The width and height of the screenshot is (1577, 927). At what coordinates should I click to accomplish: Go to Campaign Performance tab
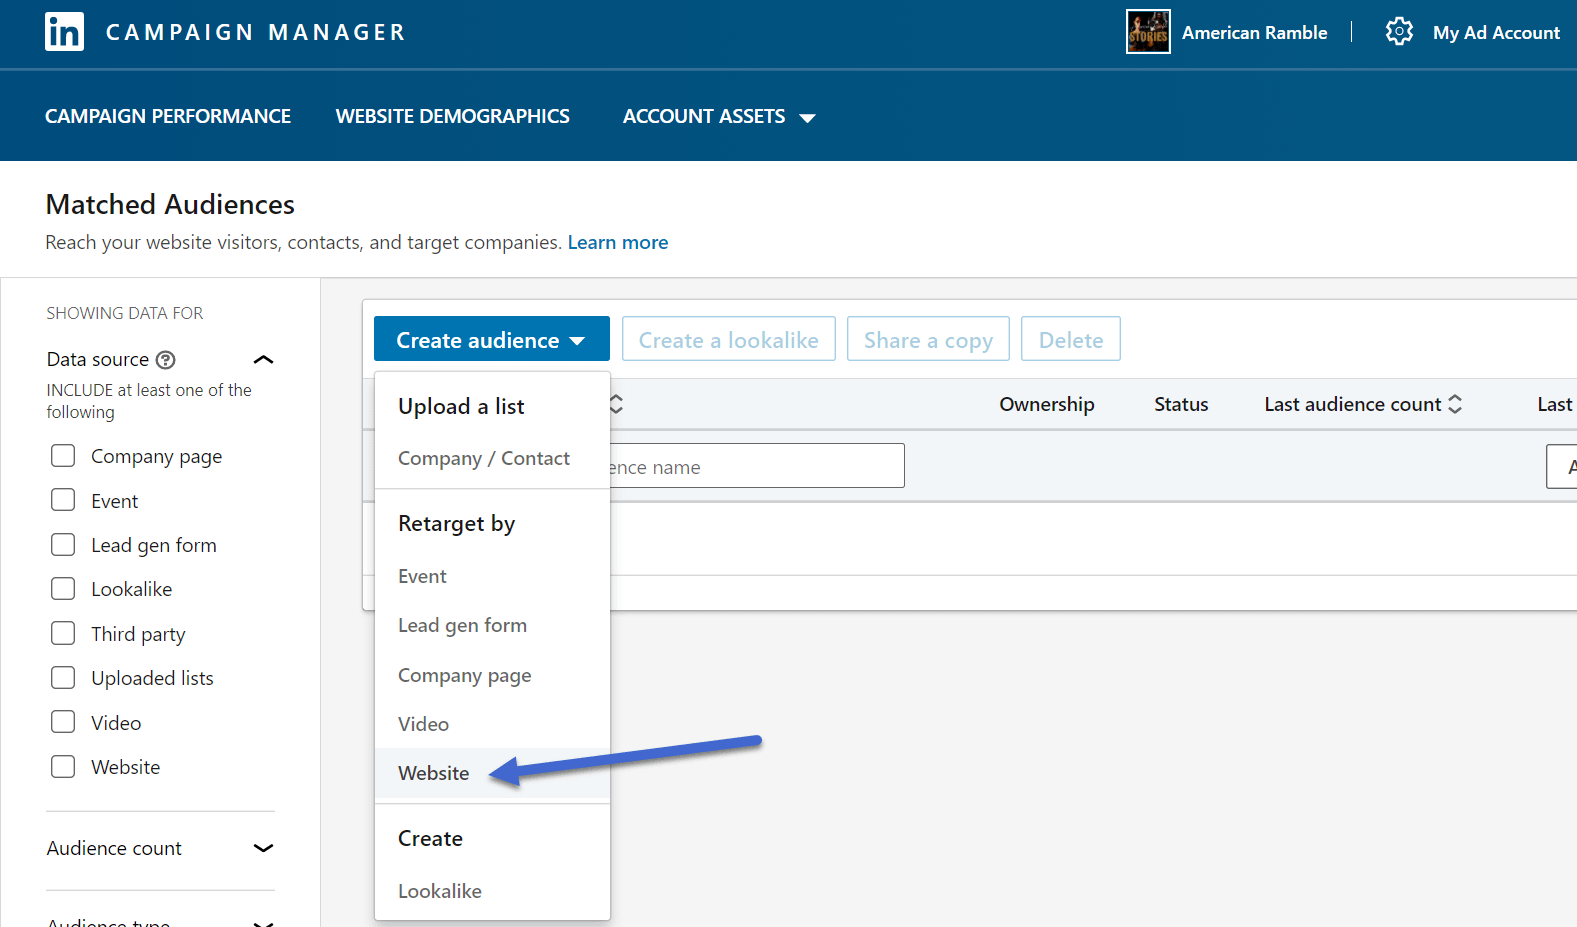[168, 116]
